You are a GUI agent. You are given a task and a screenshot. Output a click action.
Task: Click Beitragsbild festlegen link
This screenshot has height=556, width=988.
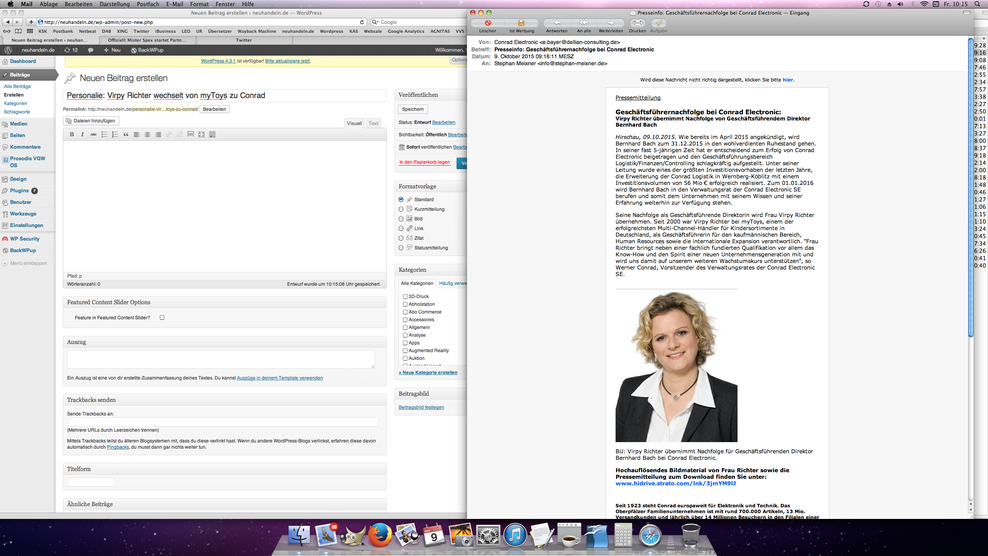(421, 407)
